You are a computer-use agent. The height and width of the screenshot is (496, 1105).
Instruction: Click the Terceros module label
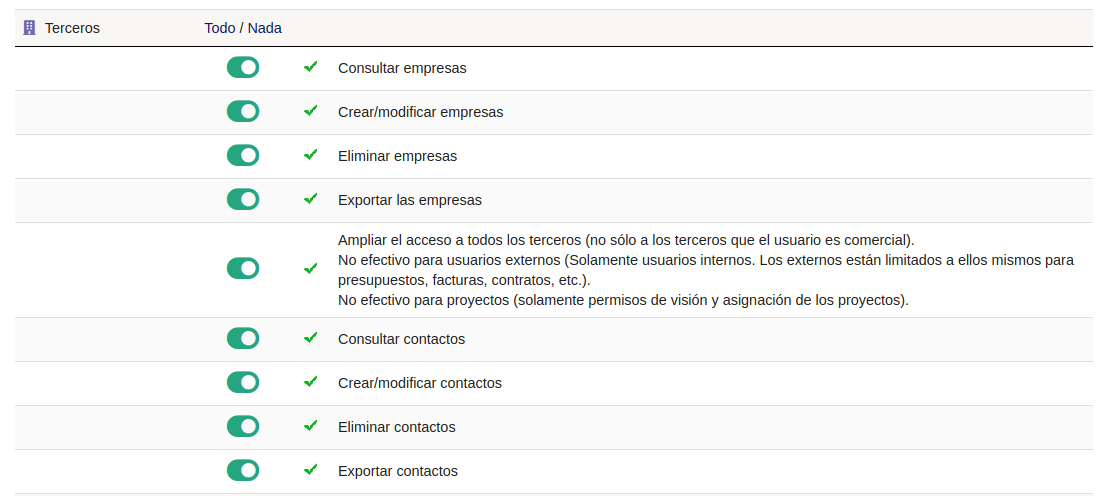pos(73,28)
